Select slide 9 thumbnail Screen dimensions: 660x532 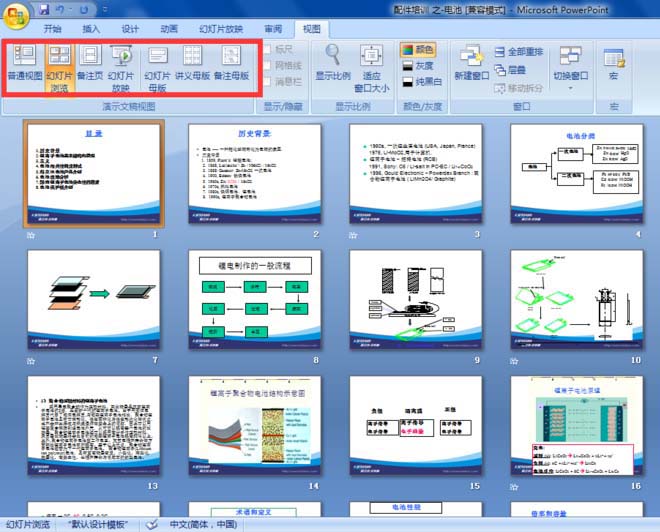point(416,300)
